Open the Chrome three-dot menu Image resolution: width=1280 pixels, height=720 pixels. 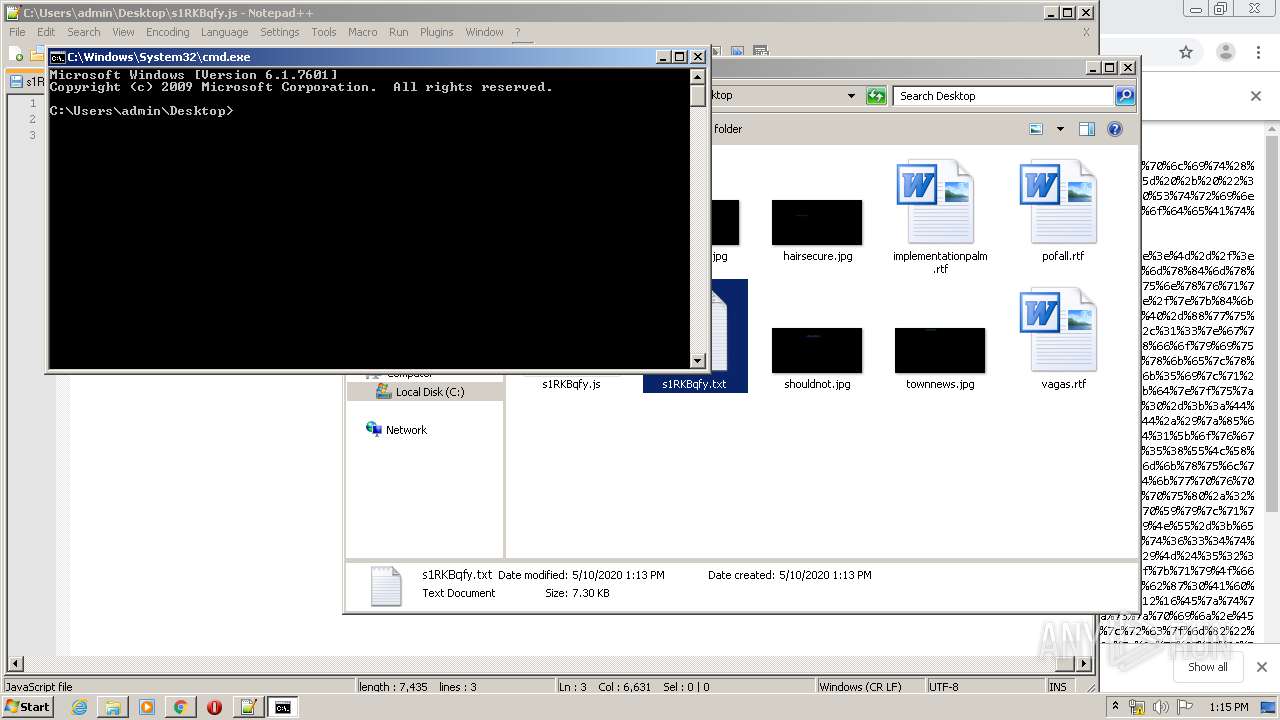click(1259, 52)
